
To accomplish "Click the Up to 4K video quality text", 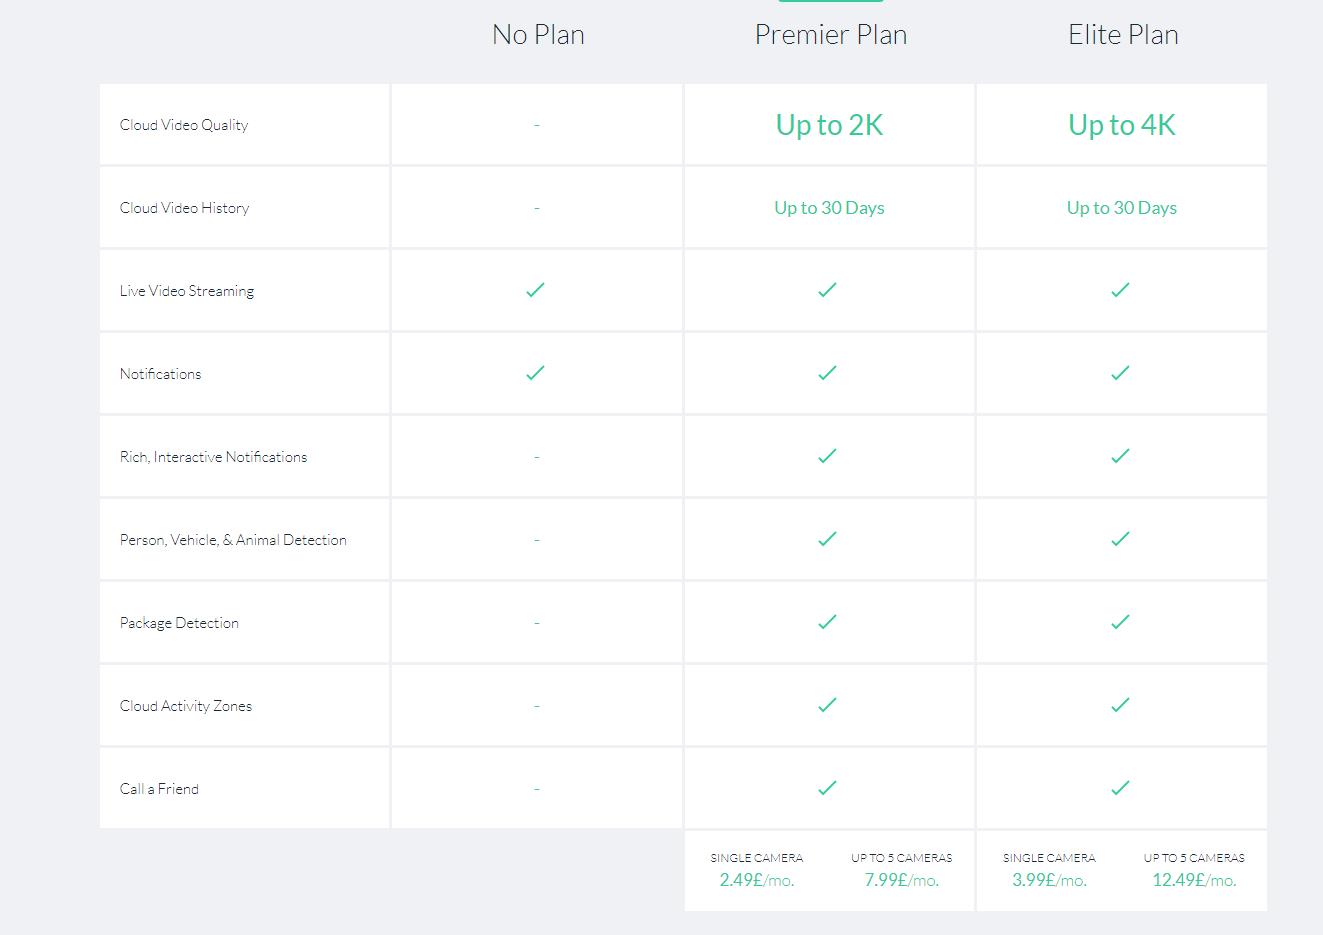I will point(1121,125).
